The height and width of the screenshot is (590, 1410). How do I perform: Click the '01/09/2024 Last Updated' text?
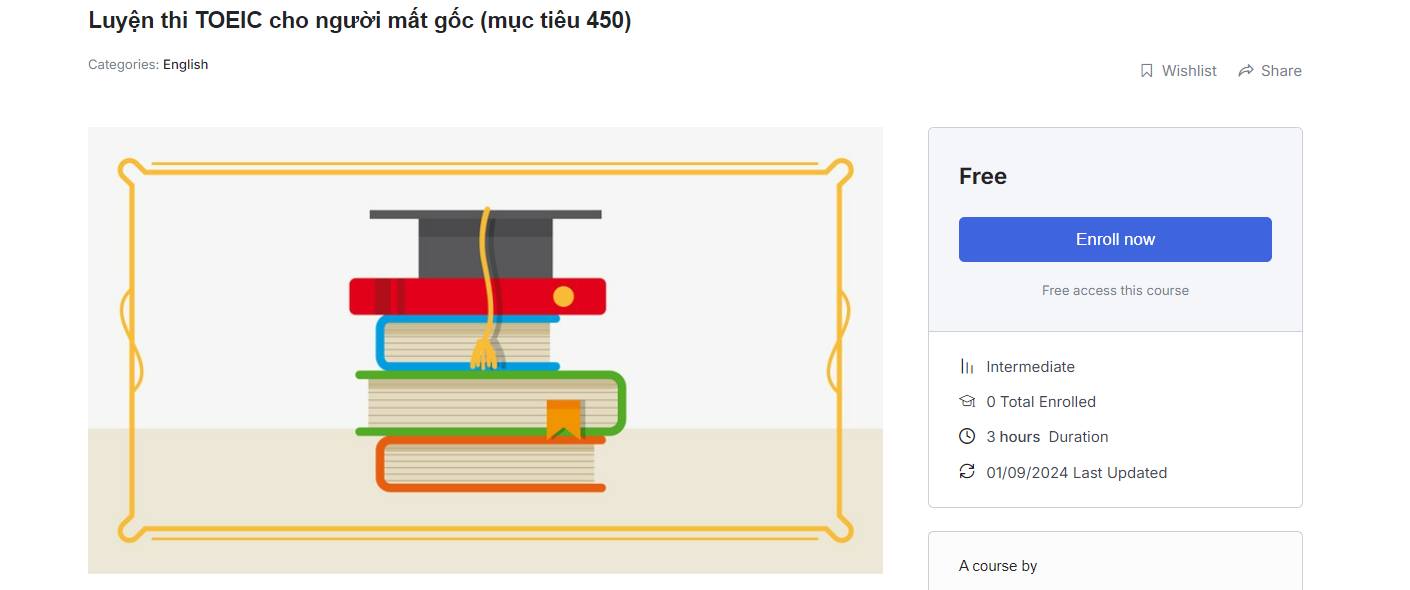(1076, 472)
